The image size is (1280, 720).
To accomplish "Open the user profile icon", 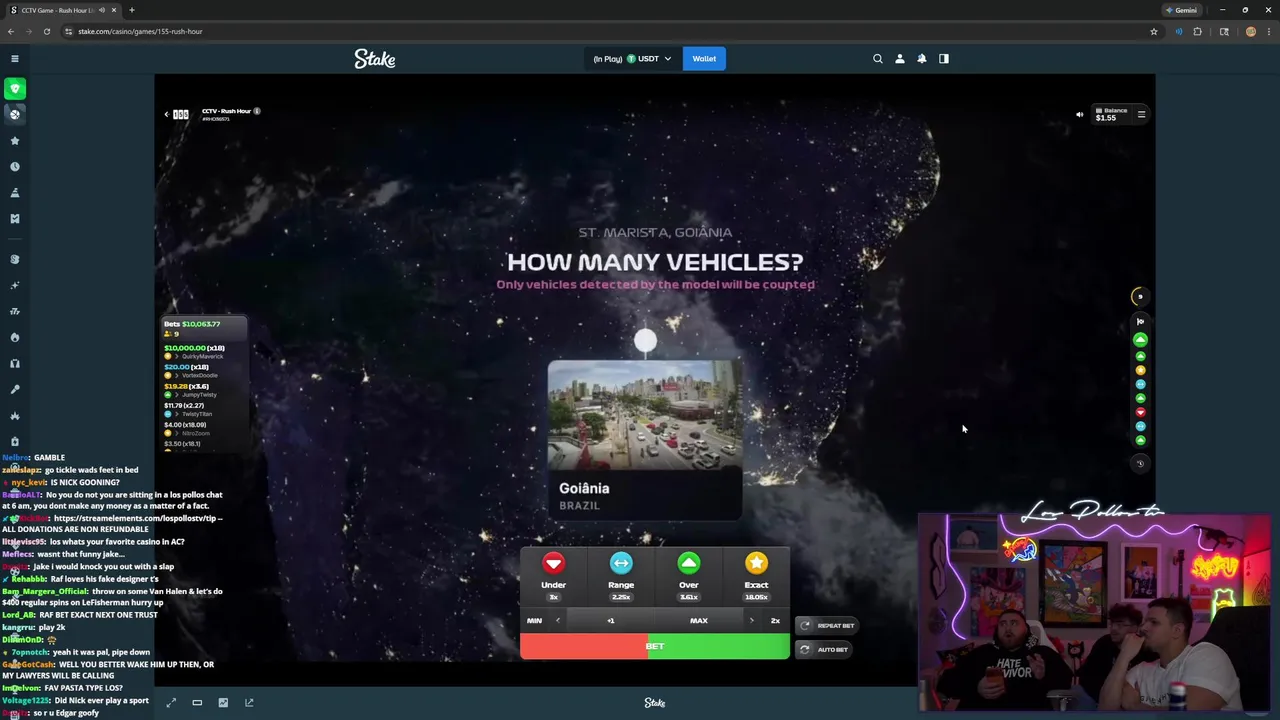I will 900,59.
